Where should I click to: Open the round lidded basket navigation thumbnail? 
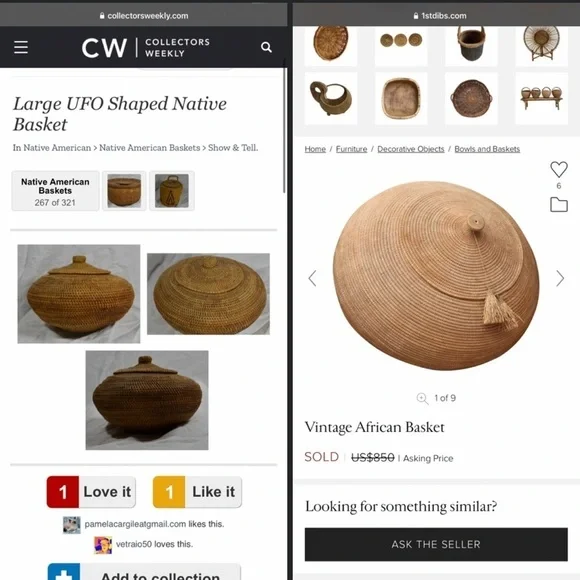pyautogui.click(x=124, y=191)
